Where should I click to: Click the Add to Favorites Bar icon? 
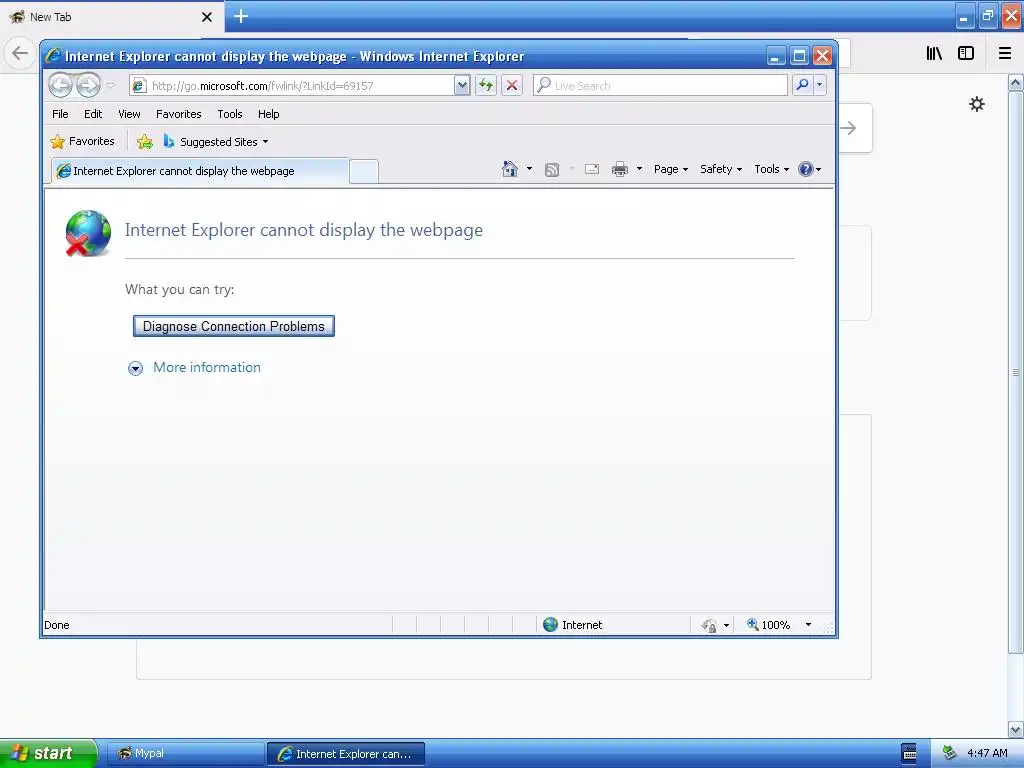point(145,141)
